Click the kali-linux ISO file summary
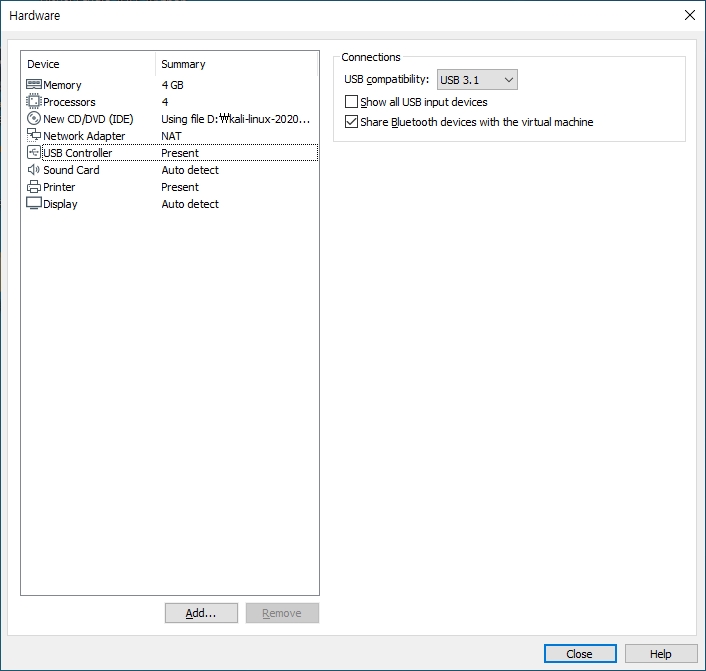 tap(235, 119)
